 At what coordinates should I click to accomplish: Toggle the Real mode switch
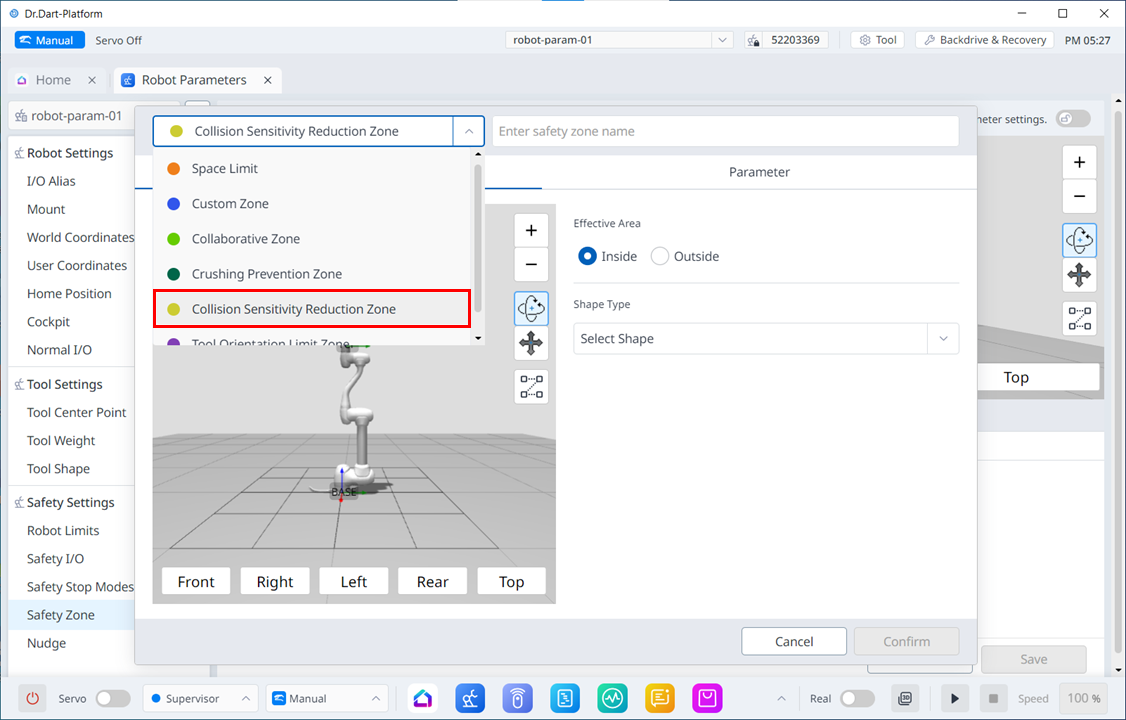(857, 698)
